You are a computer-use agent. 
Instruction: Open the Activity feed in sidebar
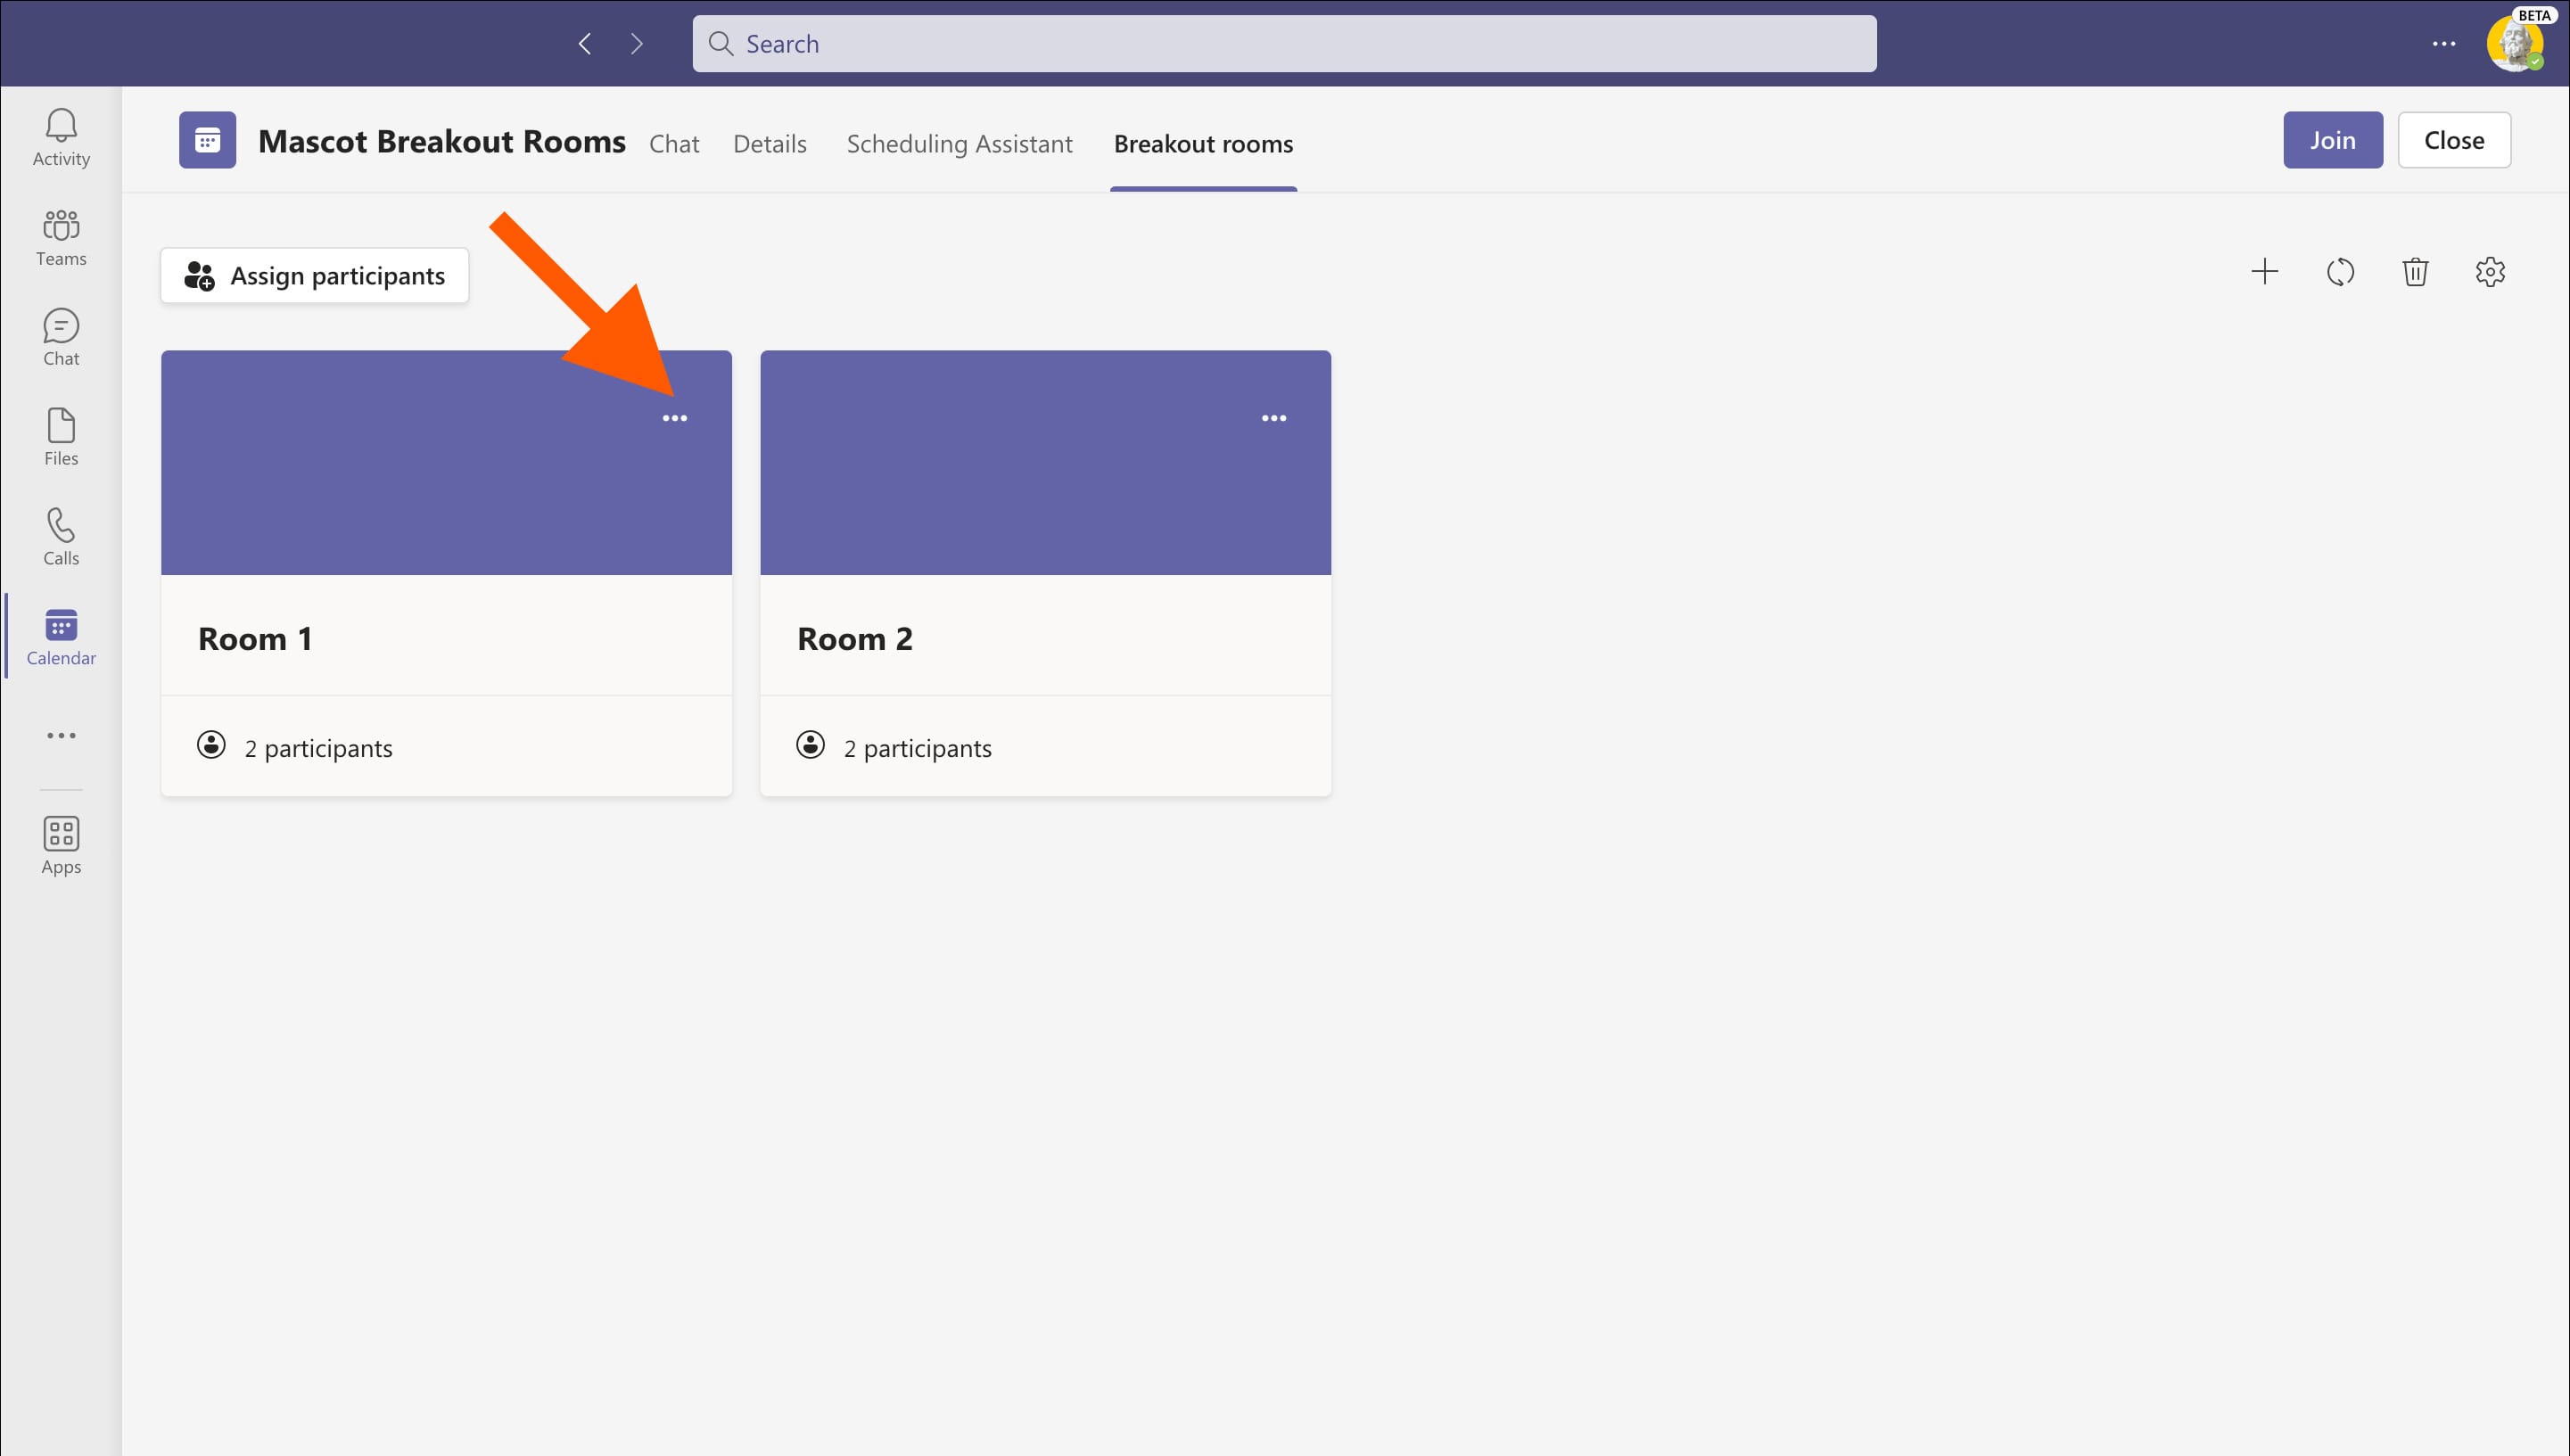click(61, 137)
